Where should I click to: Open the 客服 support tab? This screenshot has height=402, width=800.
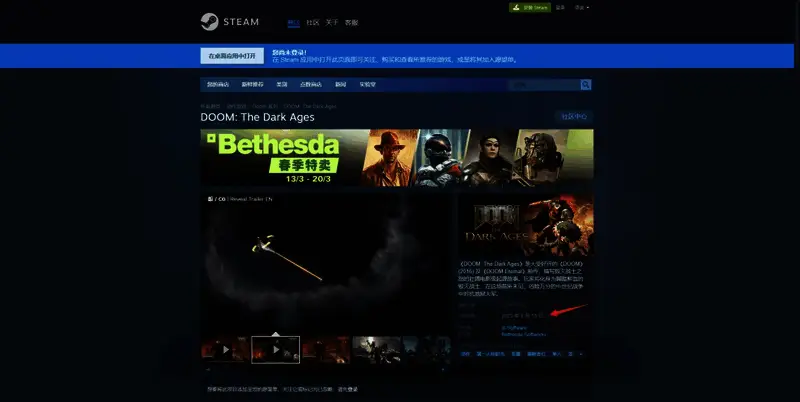pyautogui.click(x=352, y=22)
